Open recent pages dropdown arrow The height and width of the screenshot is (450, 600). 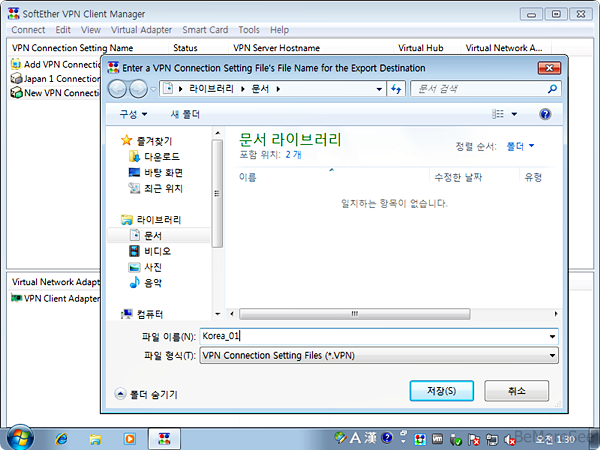pyautogui.click(x=153, y=89)
